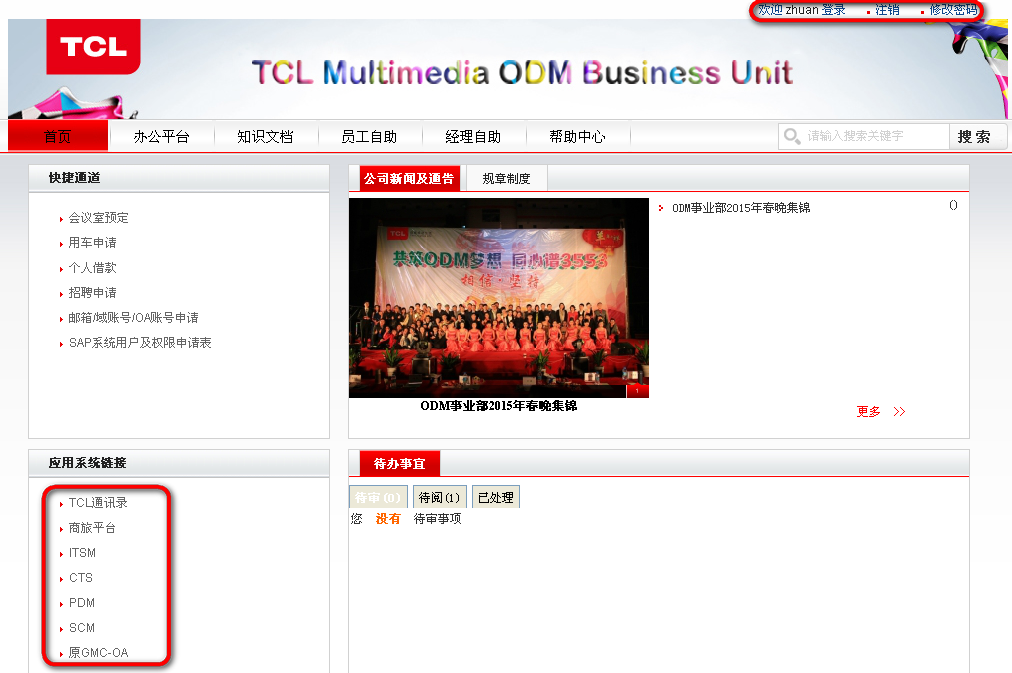
Task: Click the photo caption ODM事业部2015年春晚集锦
Action: click(x=499, y=406)
